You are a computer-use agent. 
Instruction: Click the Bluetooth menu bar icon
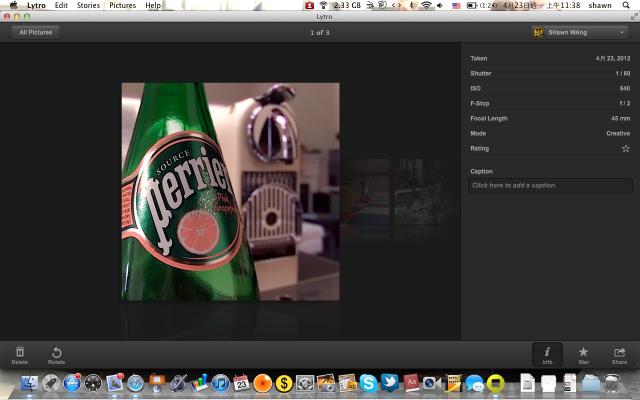[411, 5]
